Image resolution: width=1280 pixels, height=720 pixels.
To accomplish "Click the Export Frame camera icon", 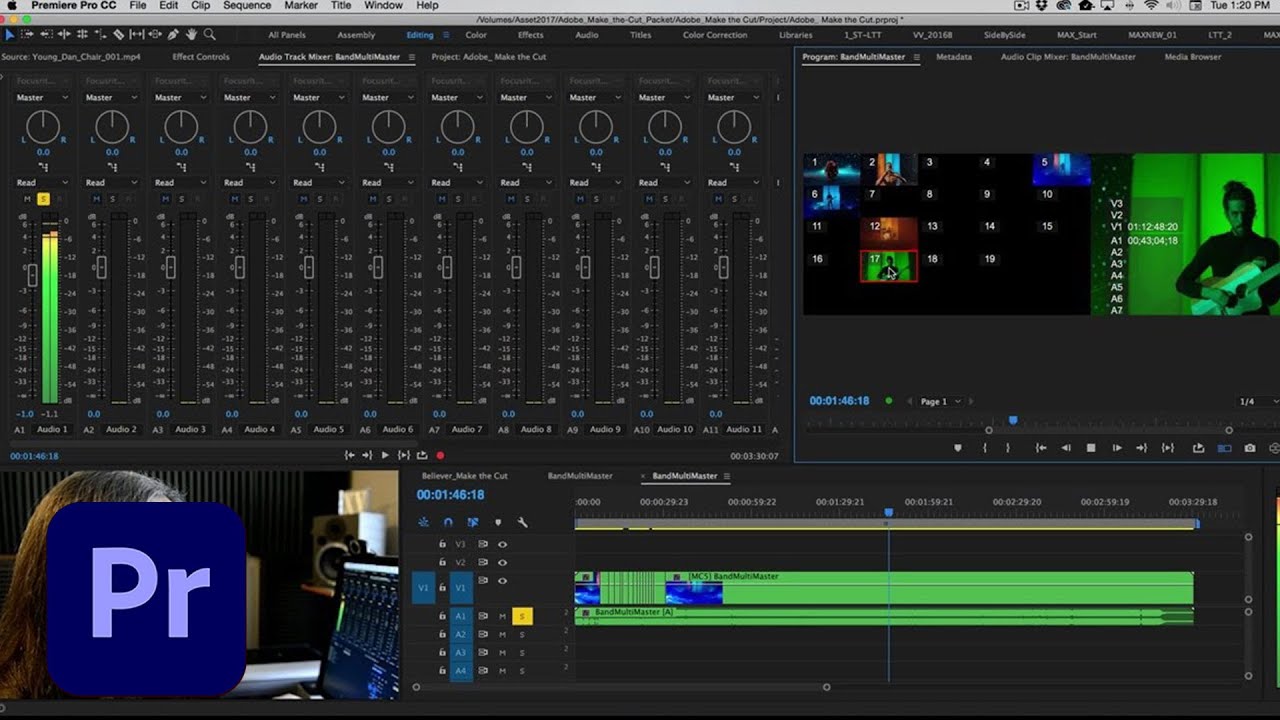I will [x=1250, y=448].
